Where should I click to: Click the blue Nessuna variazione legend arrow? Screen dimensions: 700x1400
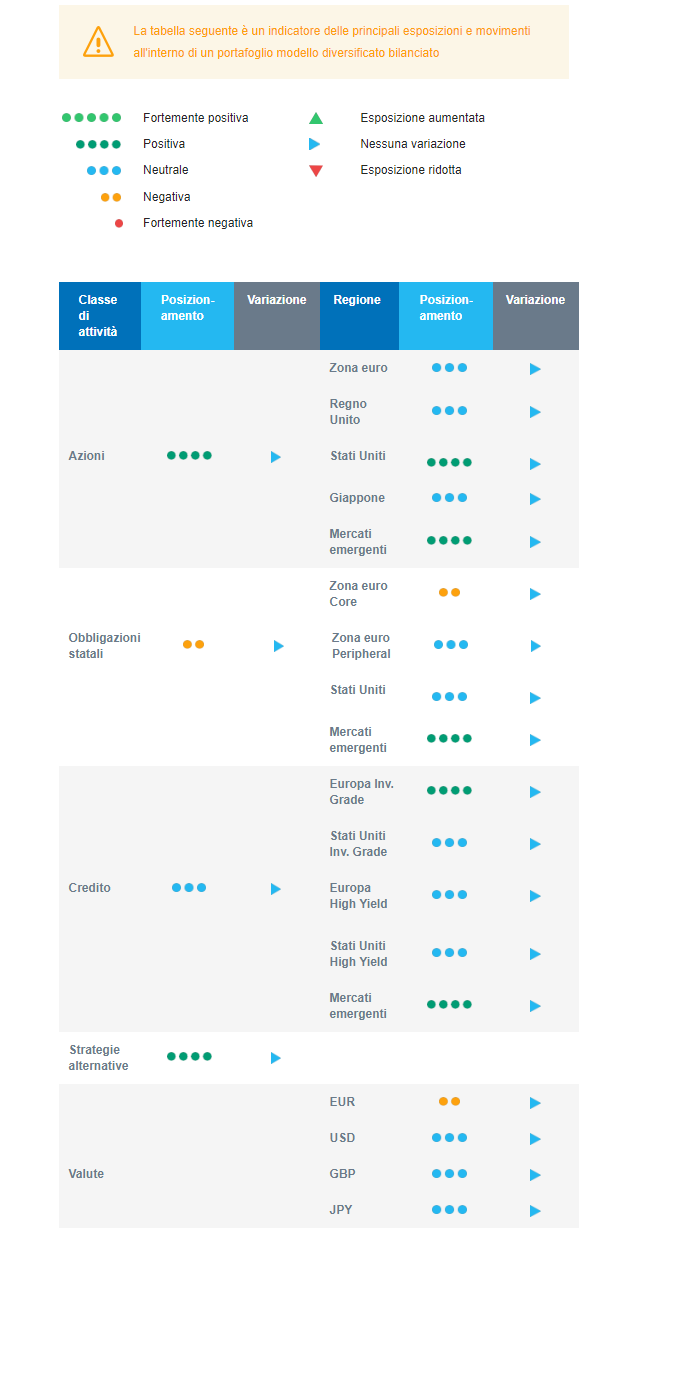coord(315,144)
